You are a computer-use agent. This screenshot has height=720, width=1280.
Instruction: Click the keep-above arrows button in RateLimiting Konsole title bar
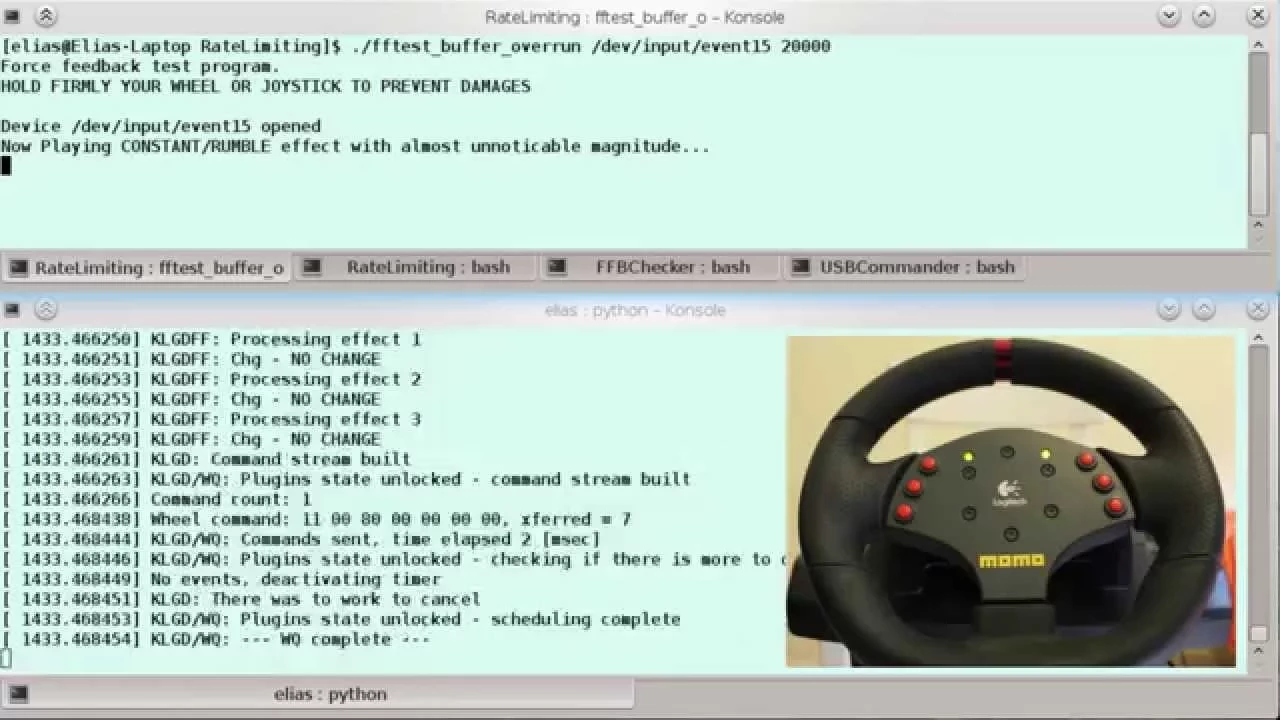point(45,16)
